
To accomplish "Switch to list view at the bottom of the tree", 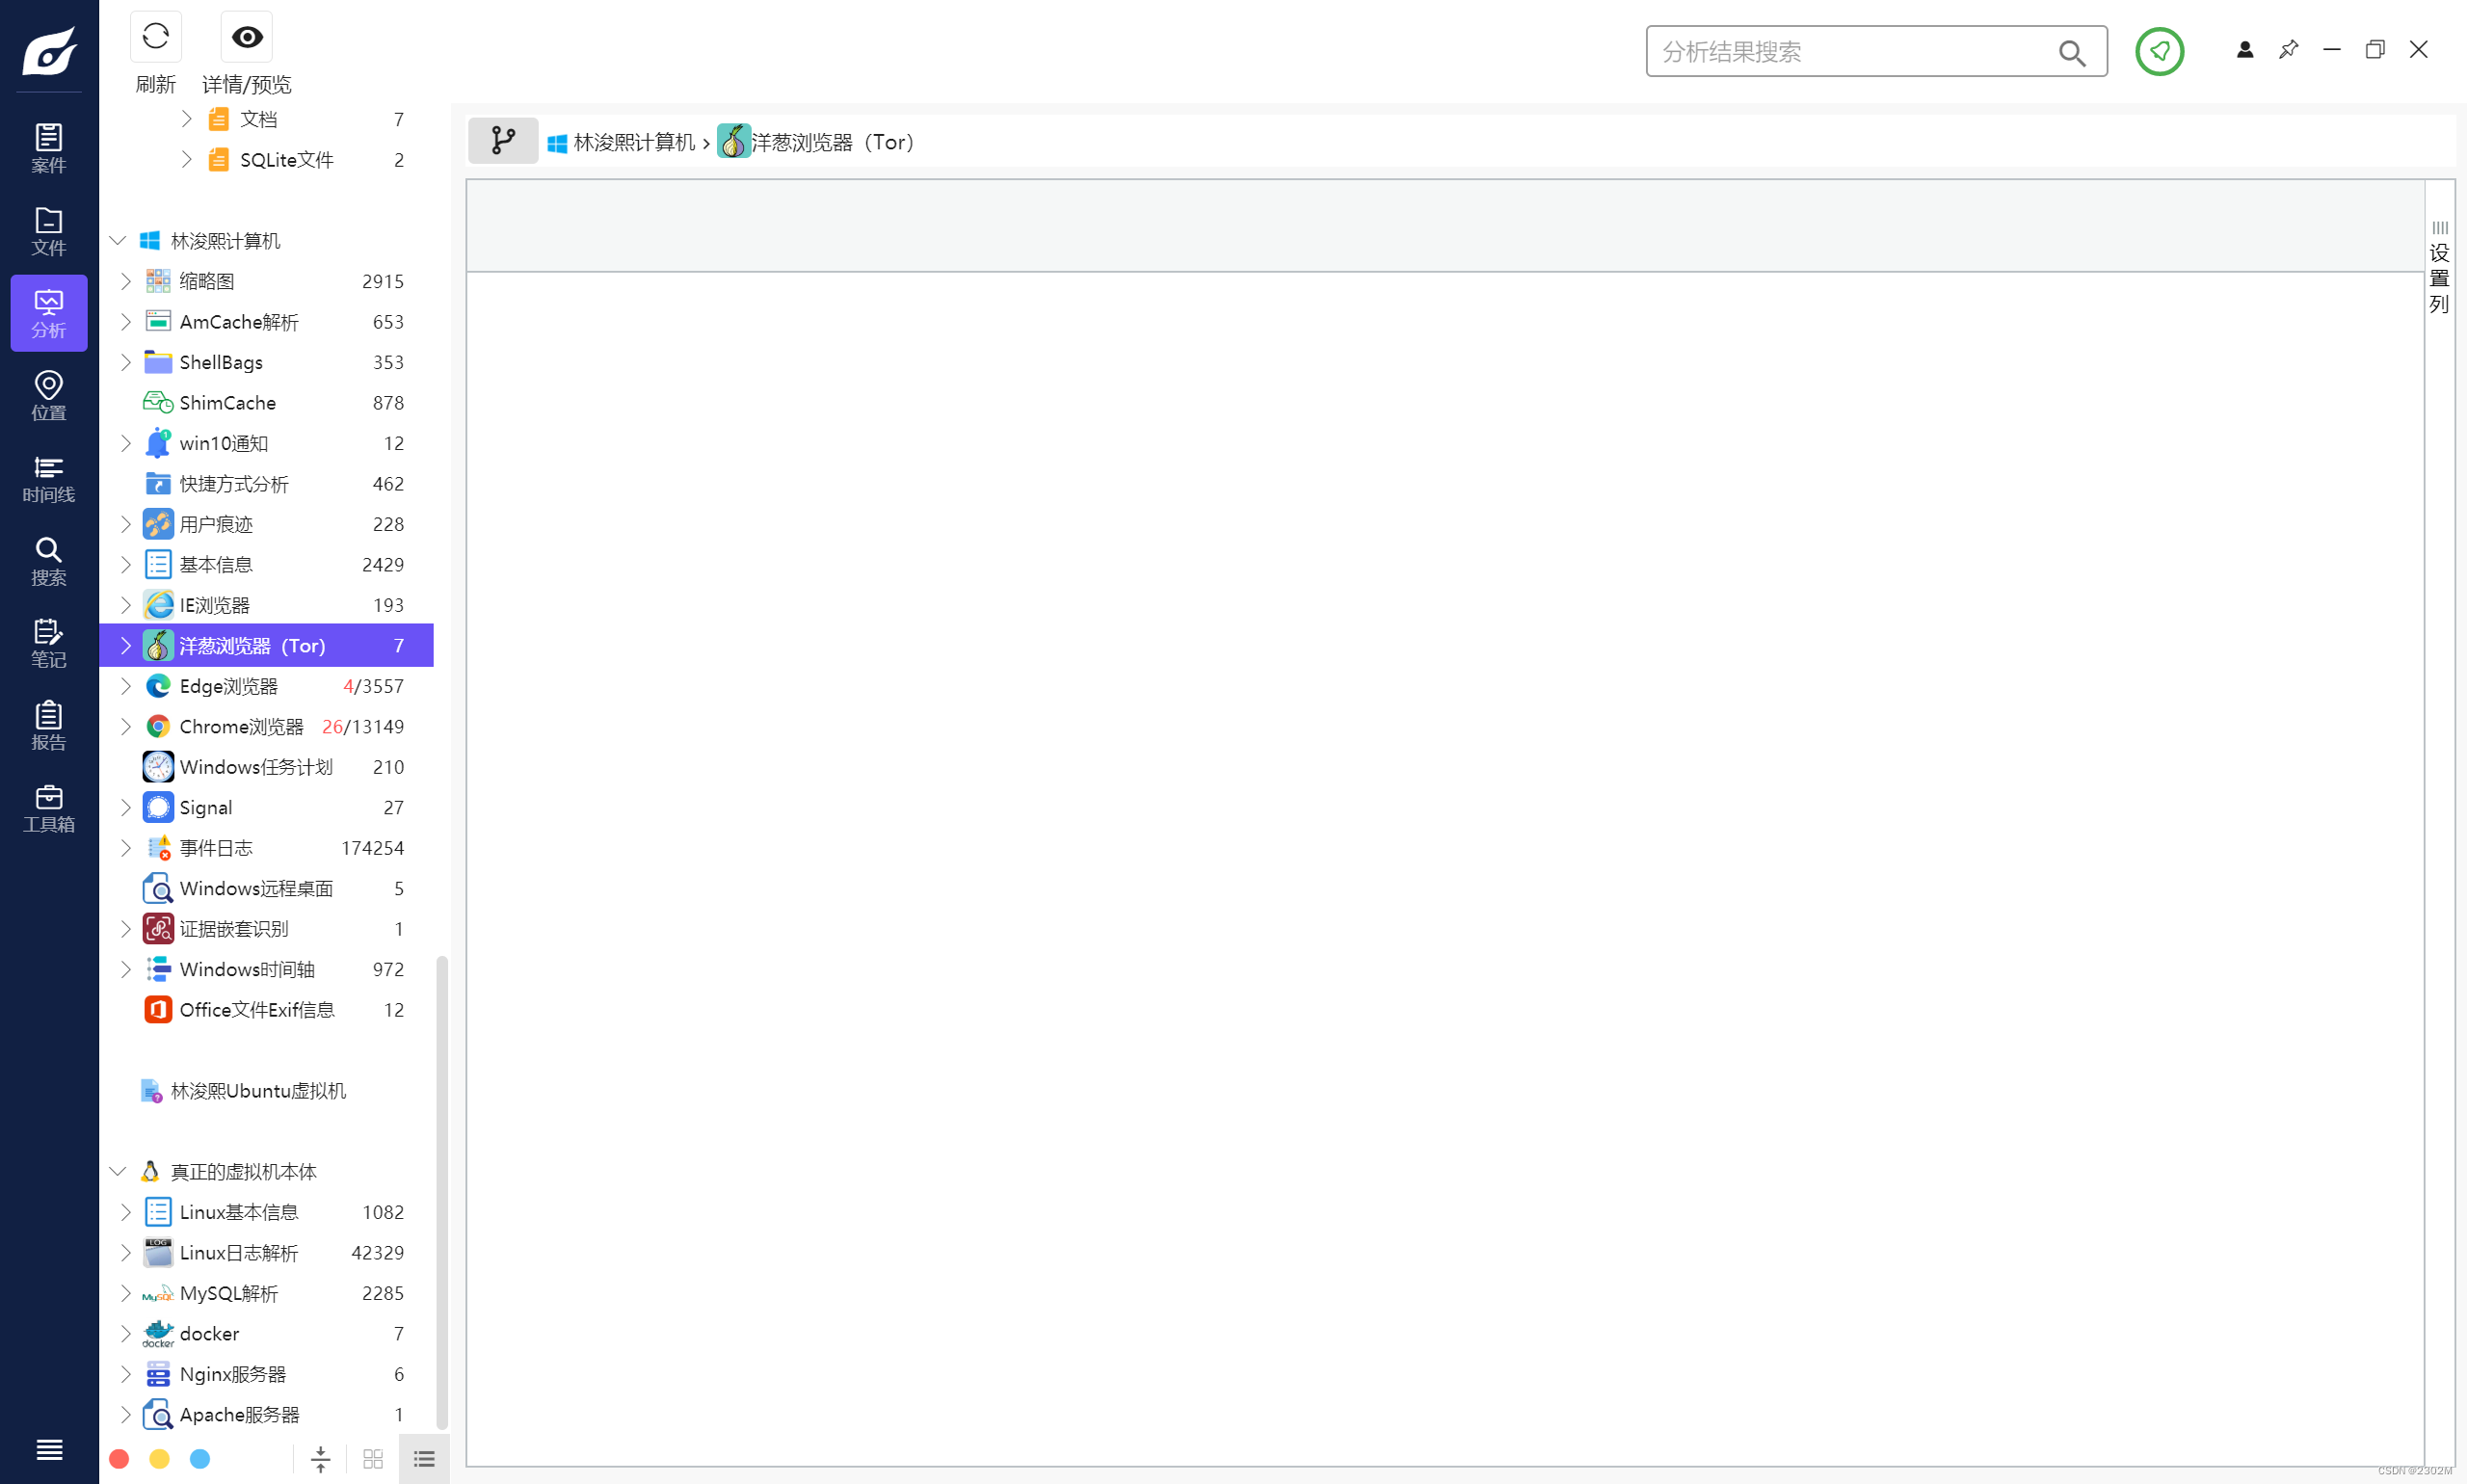I will coord(424,1459).
